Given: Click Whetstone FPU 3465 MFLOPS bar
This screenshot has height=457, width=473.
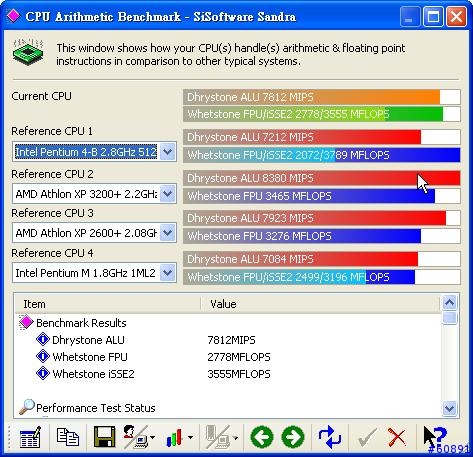Looking at the screenshot, I should pos(322,196).
